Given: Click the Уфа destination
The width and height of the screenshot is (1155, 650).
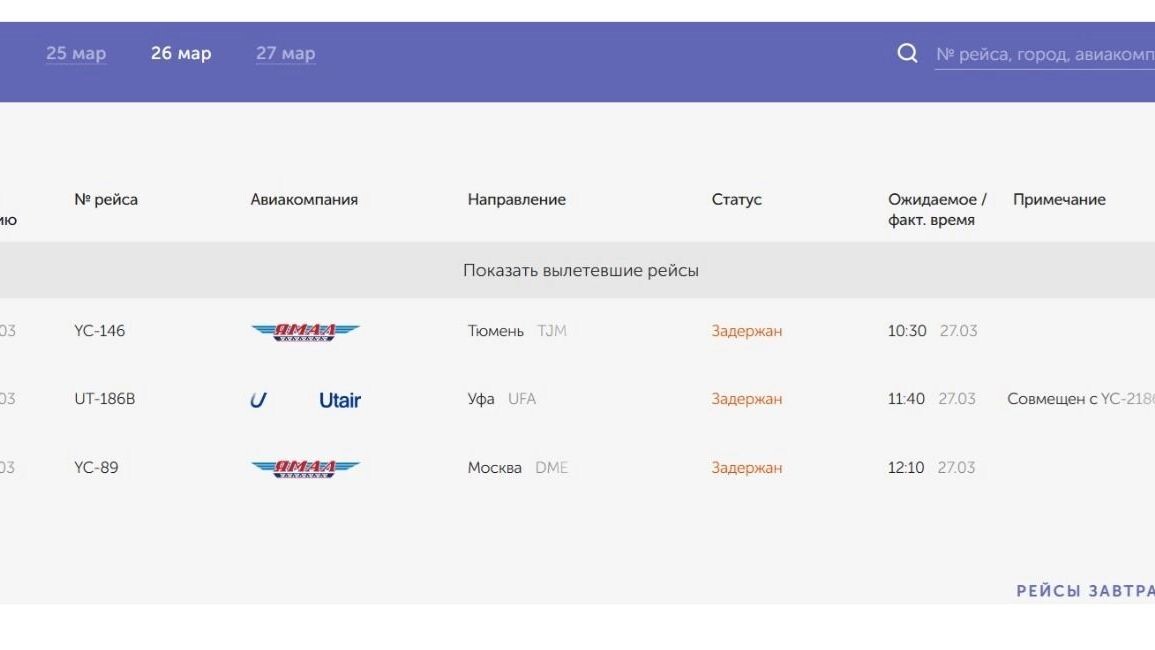Looking at the screenshot, I should click(x=481, y=399).
